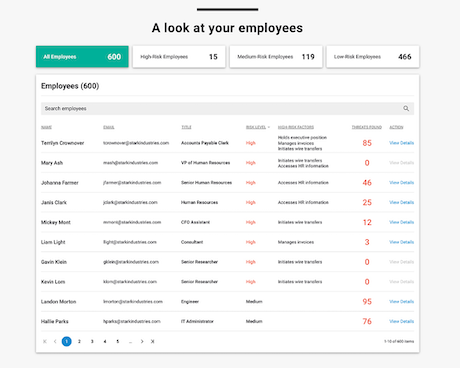460x368 pixels.
Task: View Details for Liam Light
Action: click(402, 242)
